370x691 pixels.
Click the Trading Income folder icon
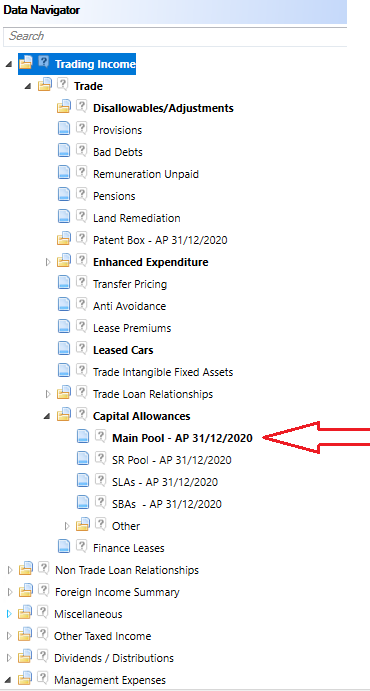coord(26,63)
